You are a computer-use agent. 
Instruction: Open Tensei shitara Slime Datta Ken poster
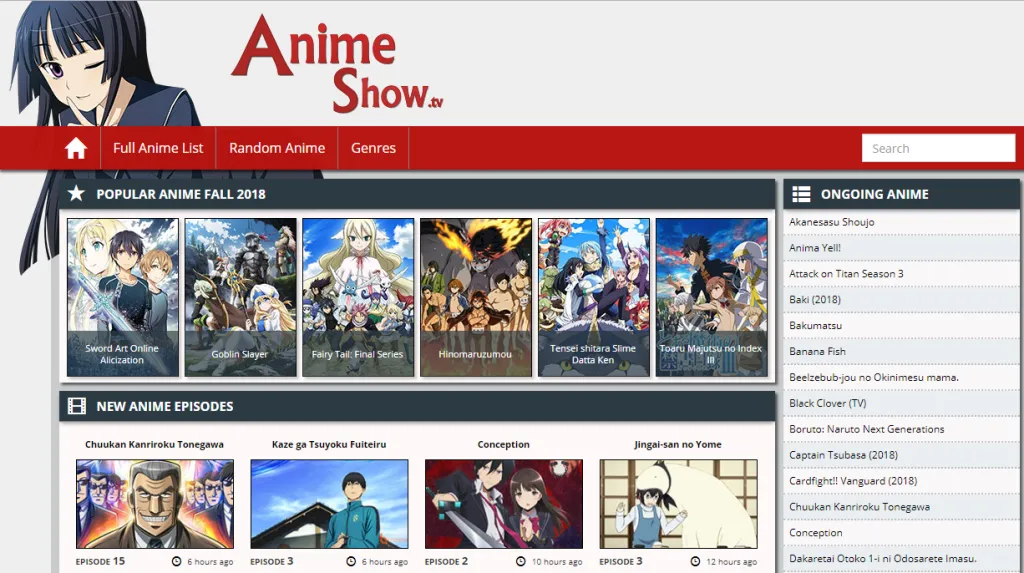594,297
